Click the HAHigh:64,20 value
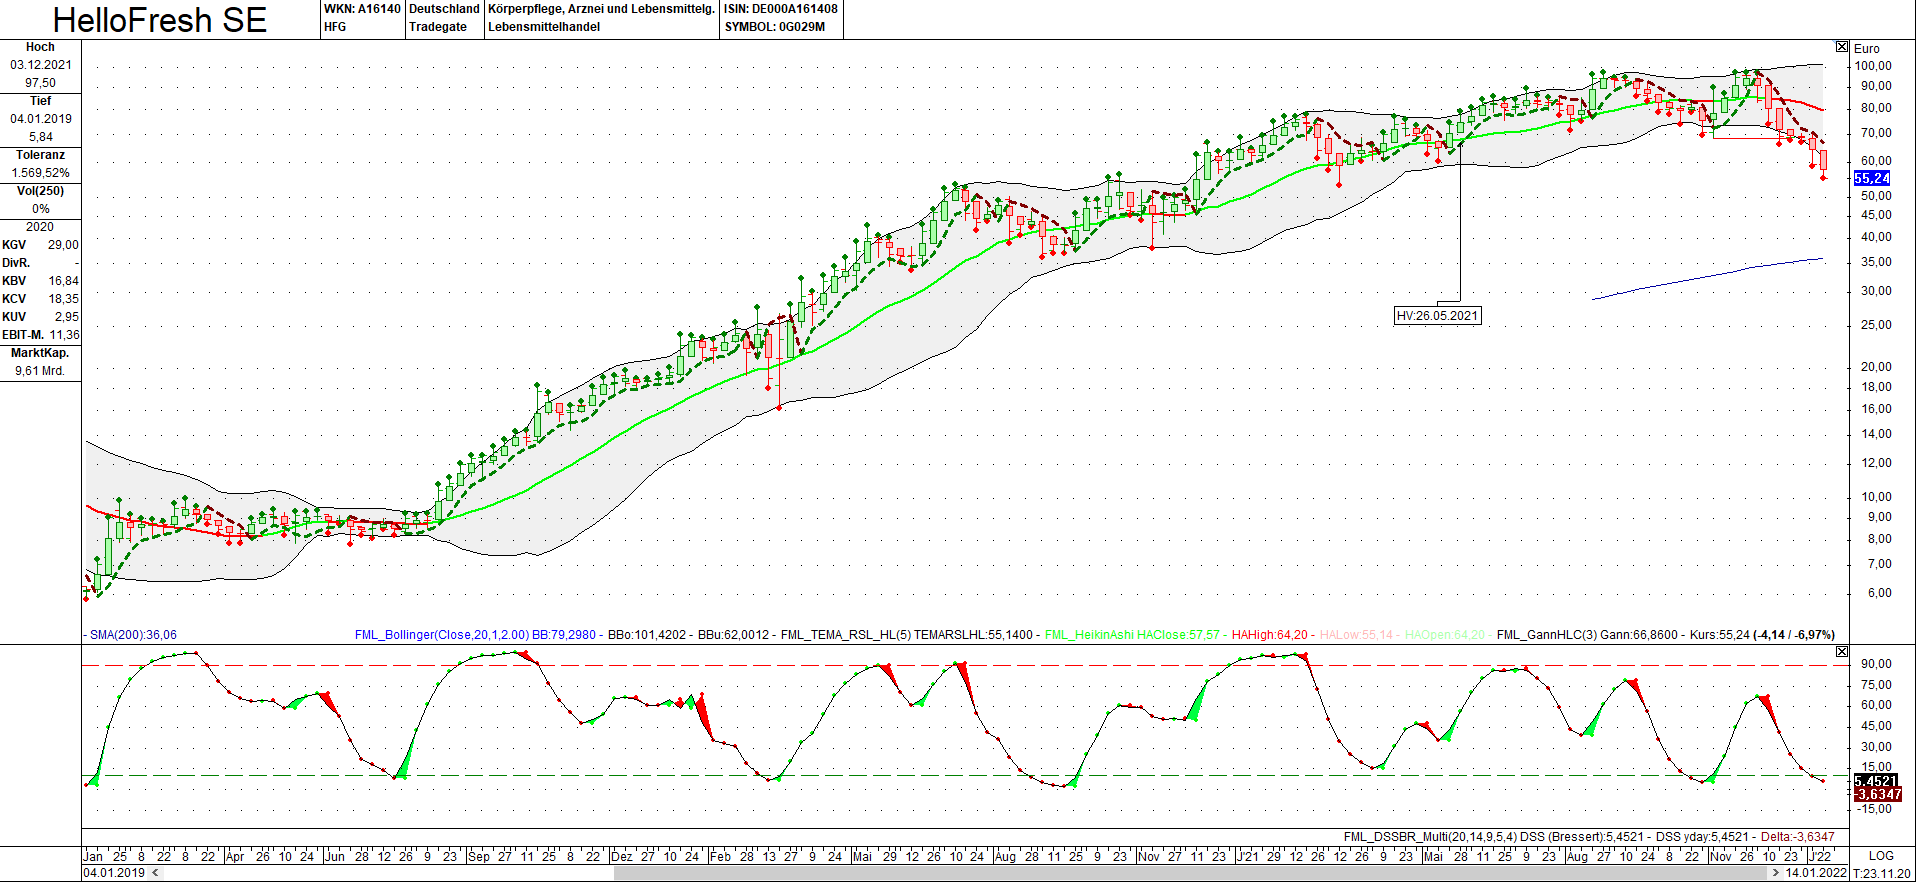Image resolution: width=1916 pixels, height=882 pixels. [1270, 635]
